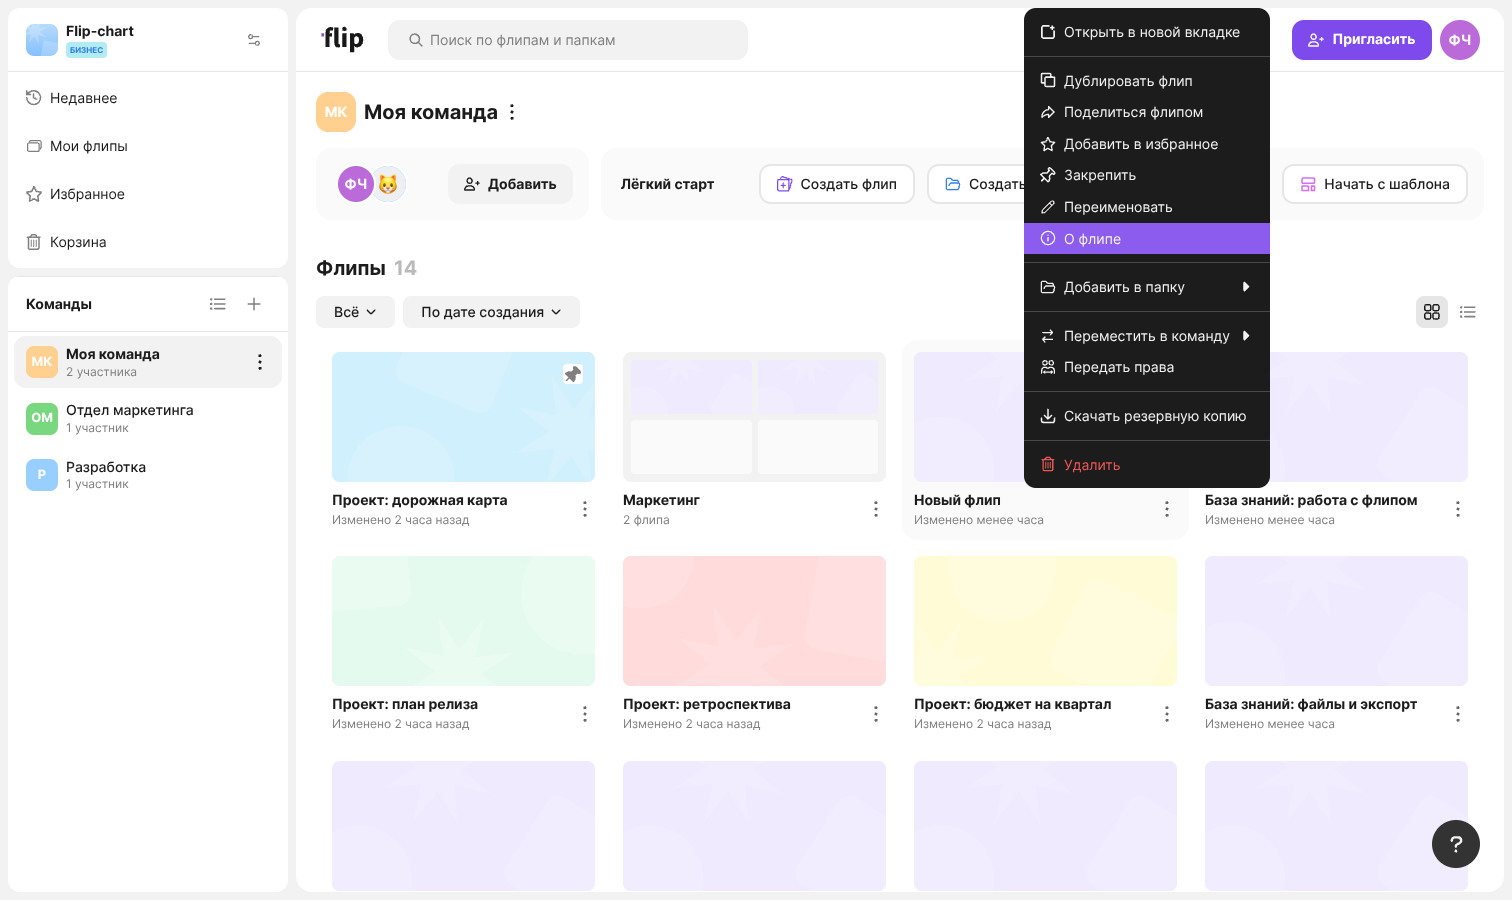
Task: Open workspace settings sliders icon
Action: [254, 40]
